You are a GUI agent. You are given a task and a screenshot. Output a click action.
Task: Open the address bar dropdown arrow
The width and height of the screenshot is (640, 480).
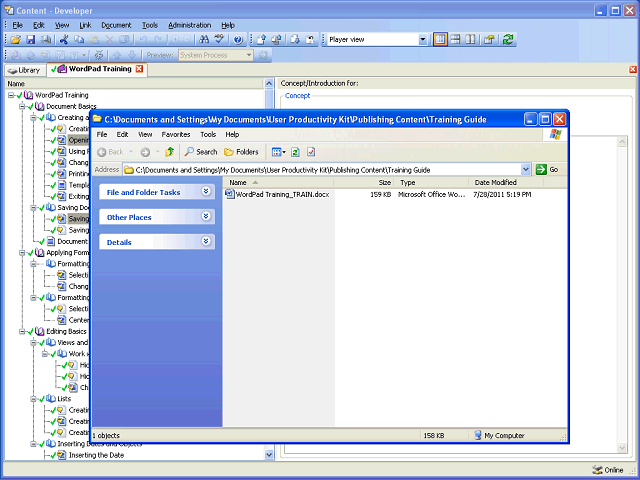tap(526, 169)
